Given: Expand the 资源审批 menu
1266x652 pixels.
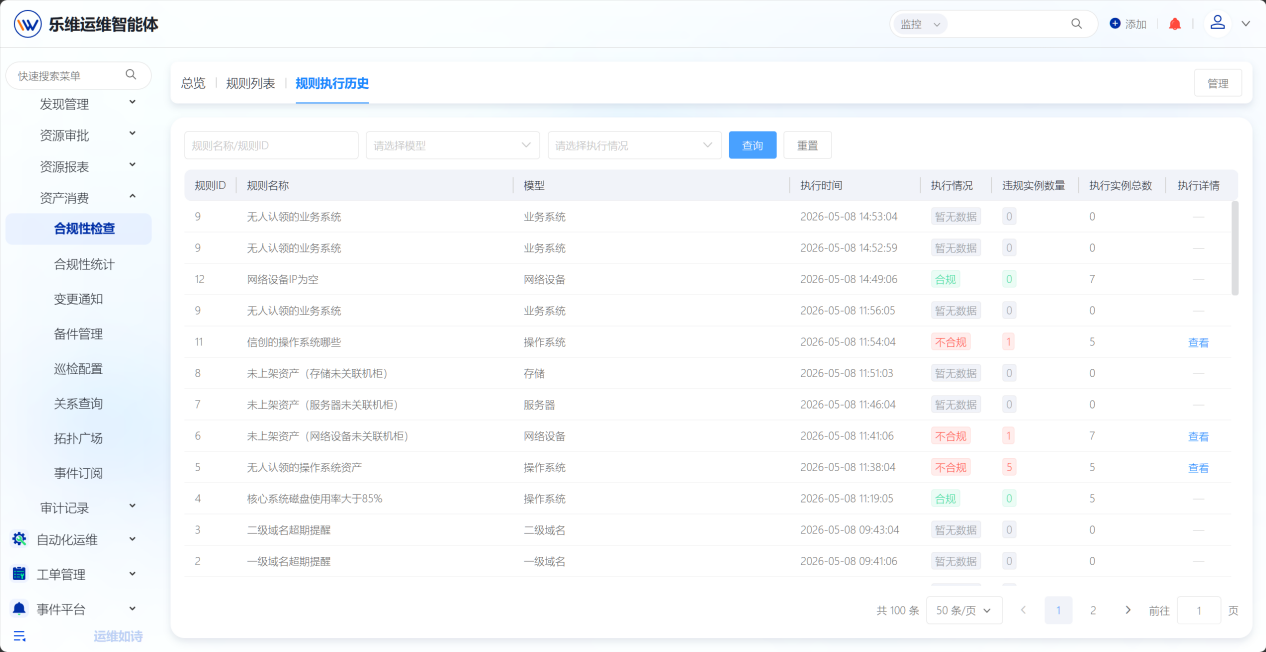Looking at the screenshot, I should pyautogui.click(x=133, y=134).
